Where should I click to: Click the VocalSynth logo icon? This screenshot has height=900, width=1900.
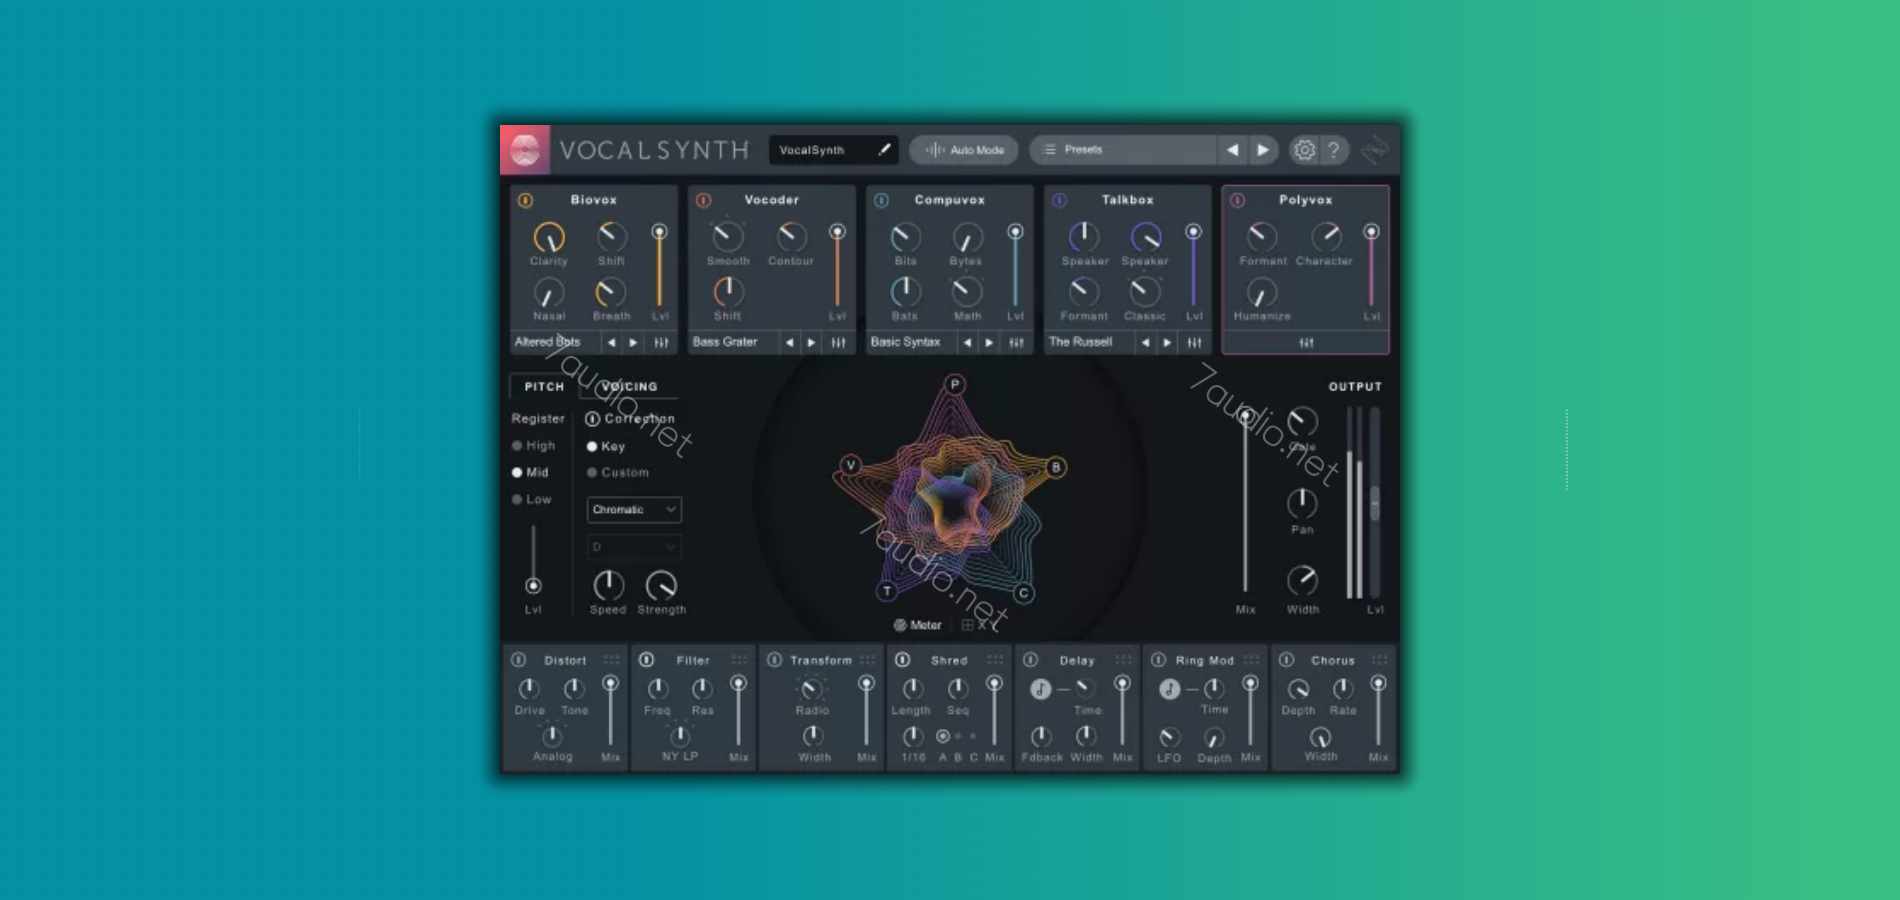[x=525, y=150]
